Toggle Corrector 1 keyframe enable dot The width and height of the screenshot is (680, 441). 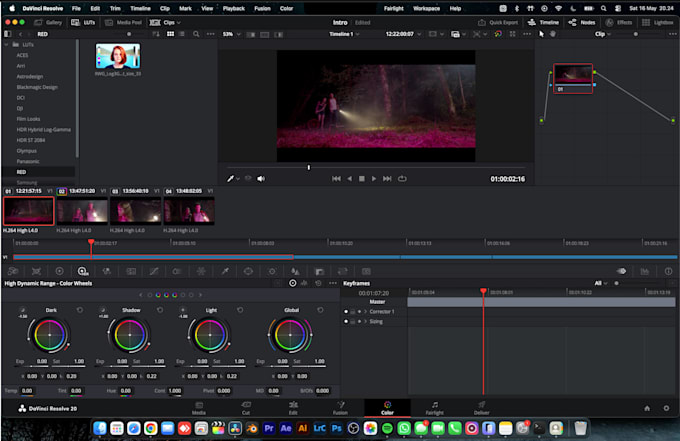pos(346,311)
